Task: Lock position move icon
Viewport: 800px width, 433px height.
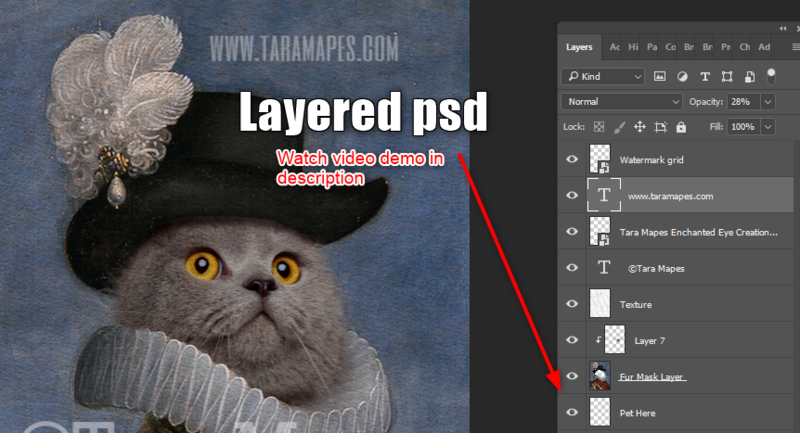Action: point(640,126)
